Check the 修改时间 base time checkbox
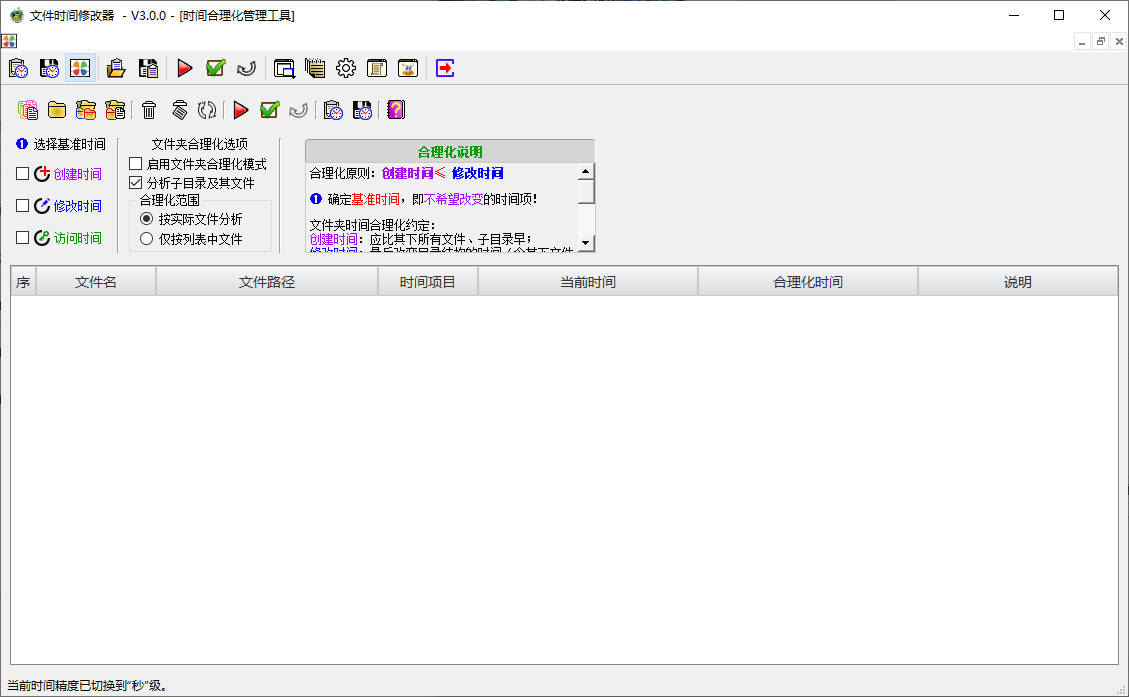Screen dimensions: 1129x697 [x=22, y=205]
